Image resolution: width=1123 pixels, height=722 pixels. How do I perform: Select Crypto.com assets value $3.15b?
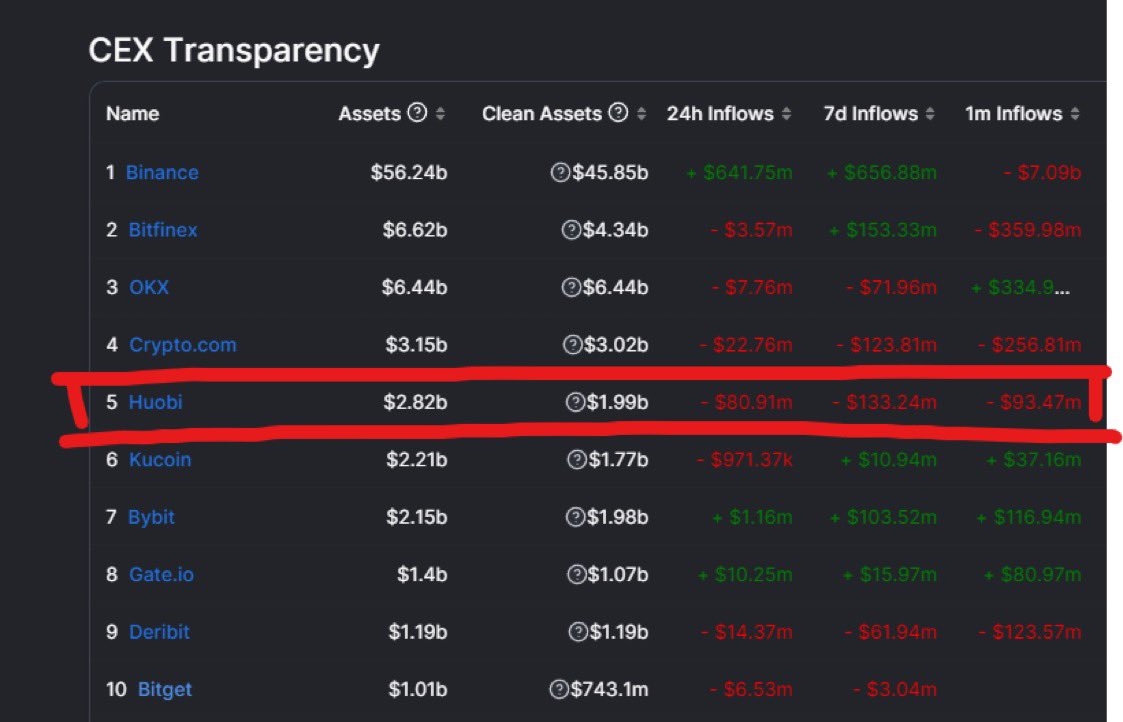click(x=416, y=345)
